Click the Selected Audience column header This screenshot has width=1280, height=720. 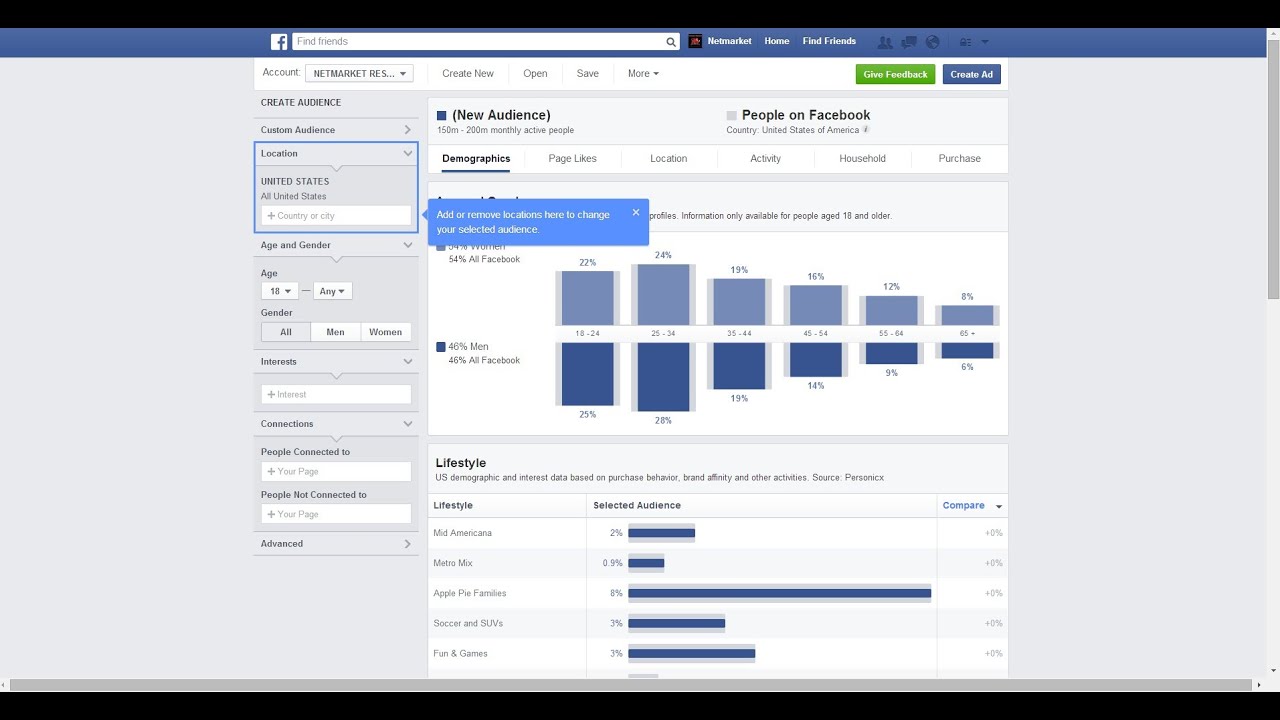pos(637,506)
